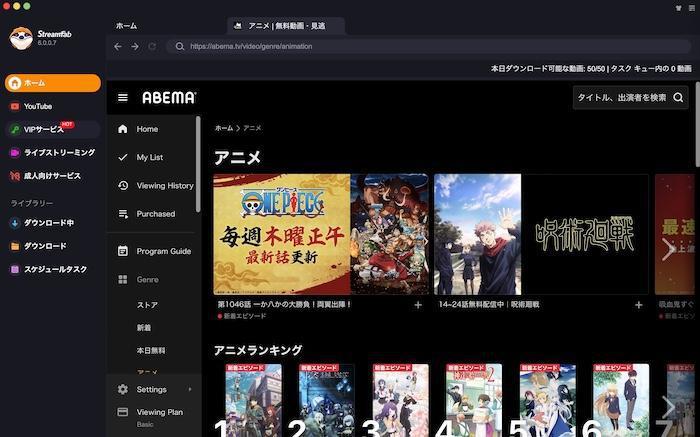
Task: Click the StreamFab sloth logo
Action: (21, 38)
